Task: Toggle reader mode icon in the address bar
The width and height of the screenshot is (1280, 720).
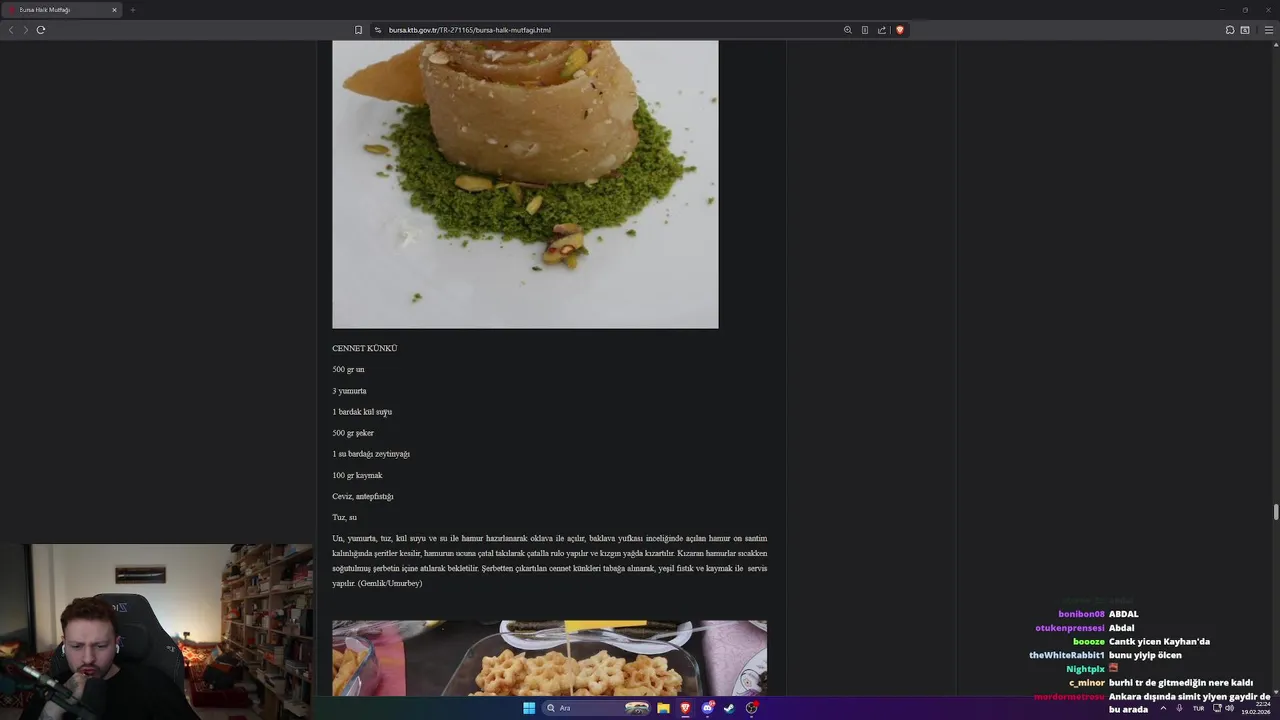Action: coord(865,30)
